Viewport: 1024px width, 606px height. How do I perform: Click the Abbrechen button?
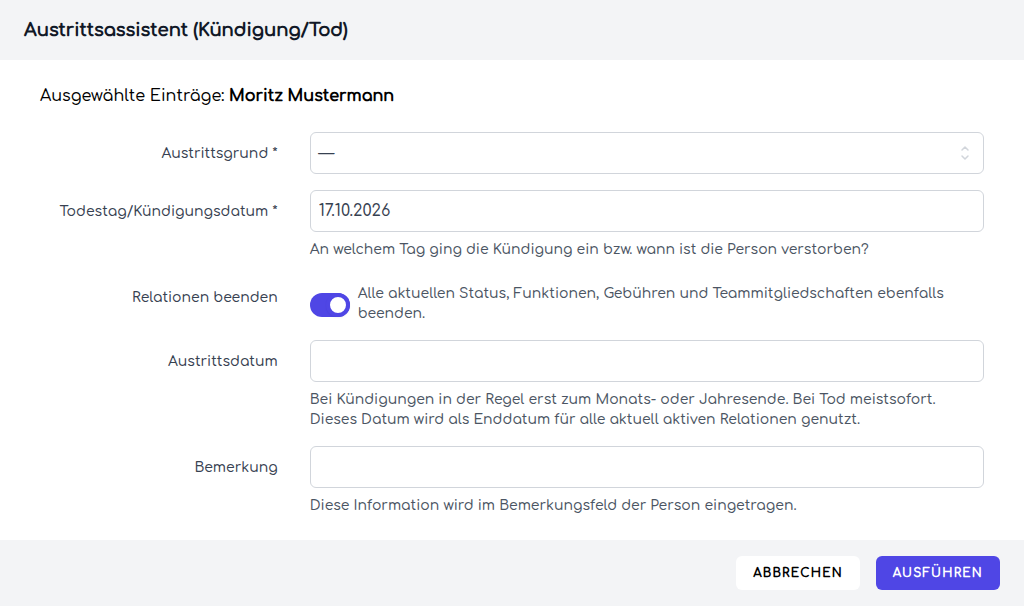point(797,573)
